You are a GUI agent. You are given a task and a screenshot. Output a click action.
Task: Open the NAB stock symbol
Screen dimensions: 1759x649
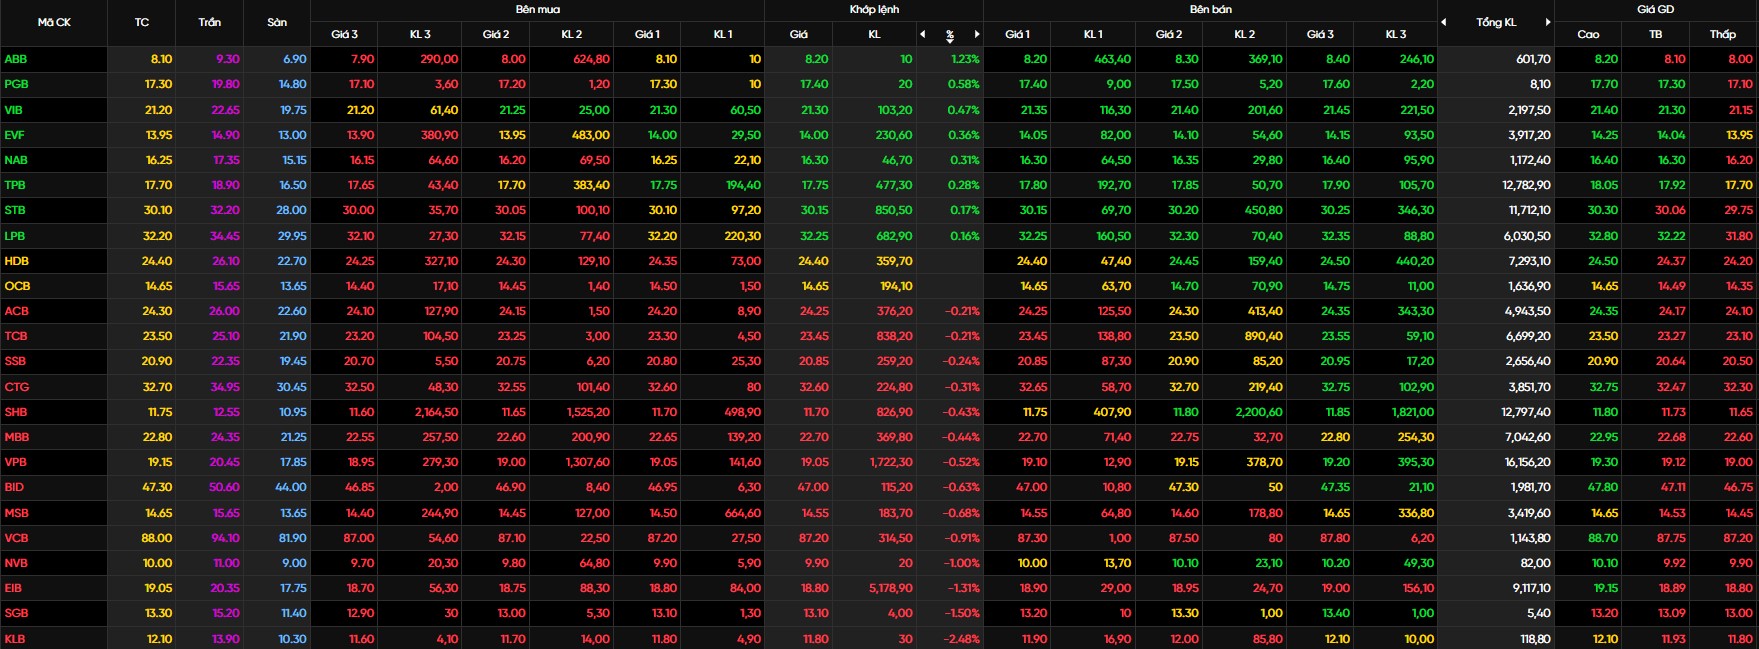pos(16,160)
